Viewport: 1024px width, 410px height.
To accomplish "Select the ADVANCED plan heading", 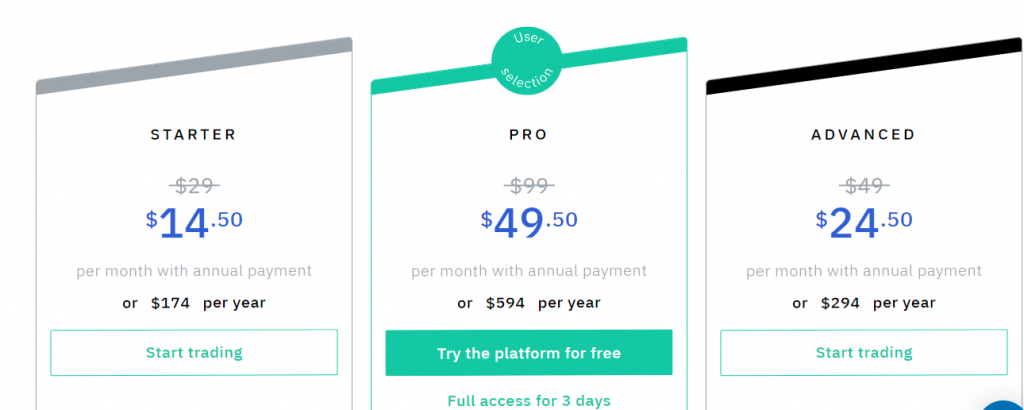I will [863, 134].
